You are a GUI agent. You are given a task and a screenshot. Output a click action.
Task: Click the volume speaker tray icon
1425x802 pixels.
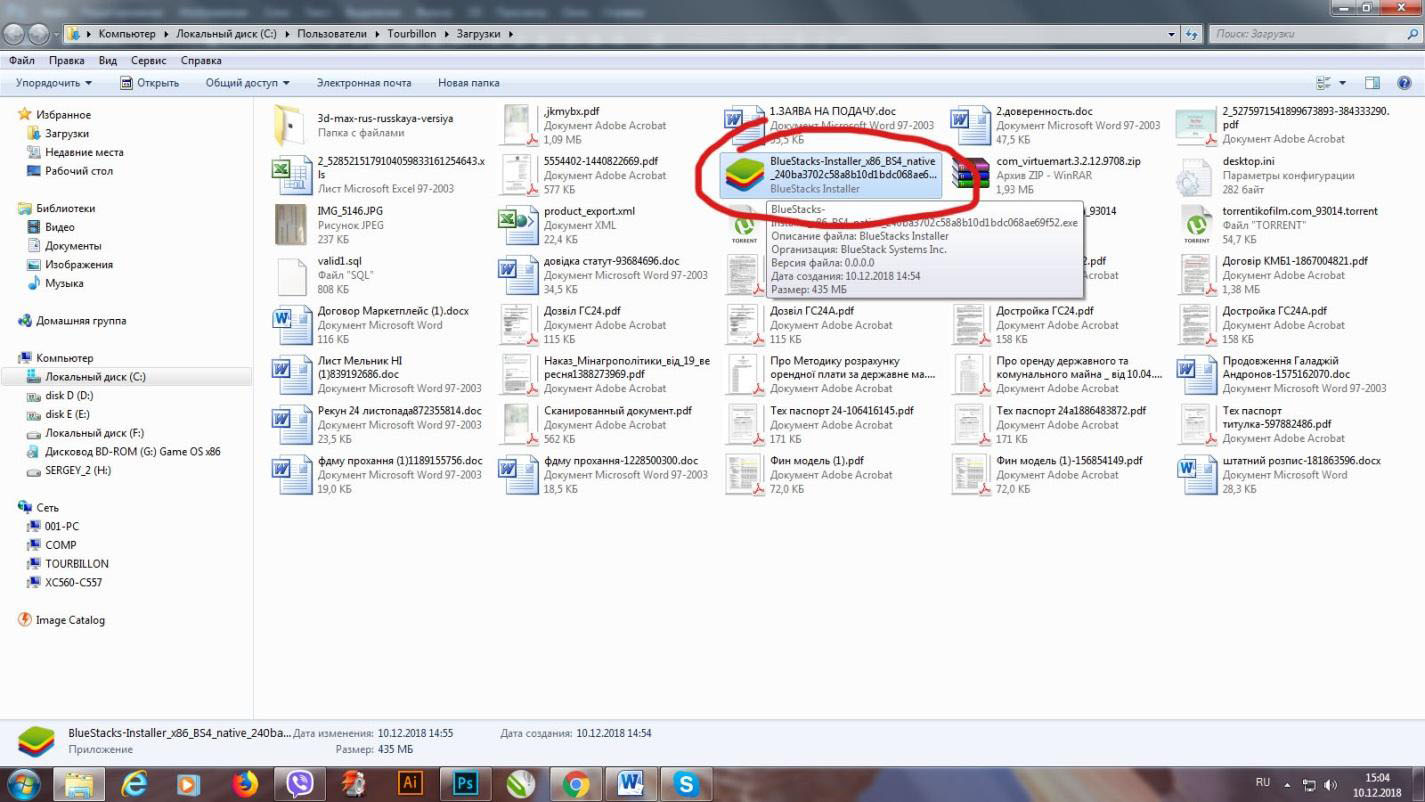coord(1331,785)
